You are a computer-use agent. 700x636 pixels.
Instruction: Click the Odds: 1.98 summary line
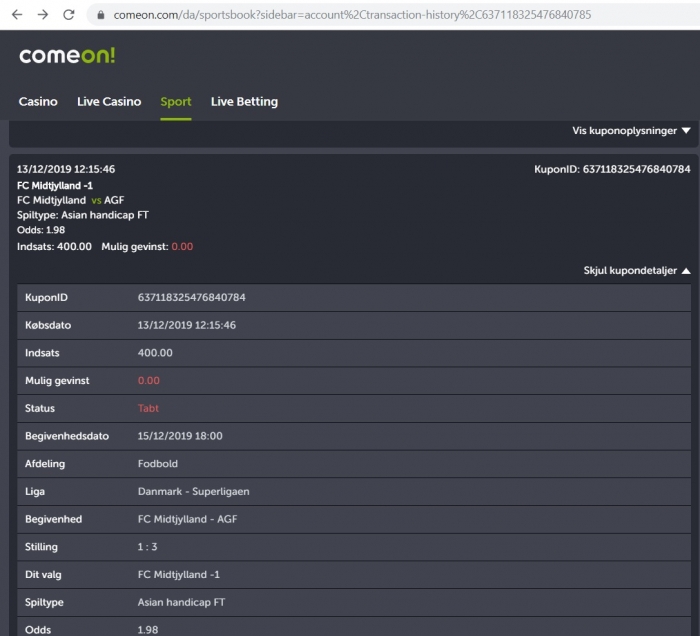[x=41, y=230]
